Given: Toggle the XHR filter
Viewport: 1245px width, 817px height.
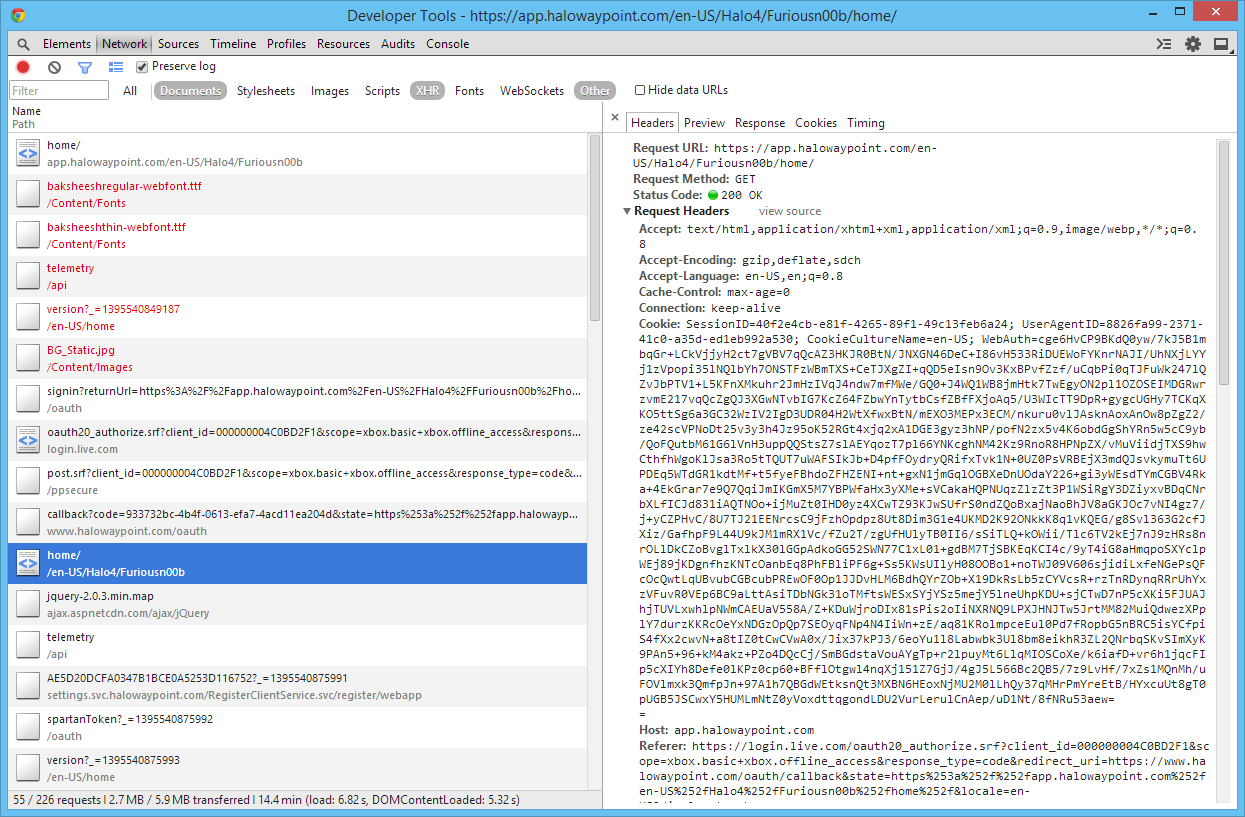Looking at the screenshot, I should point(427,91).
